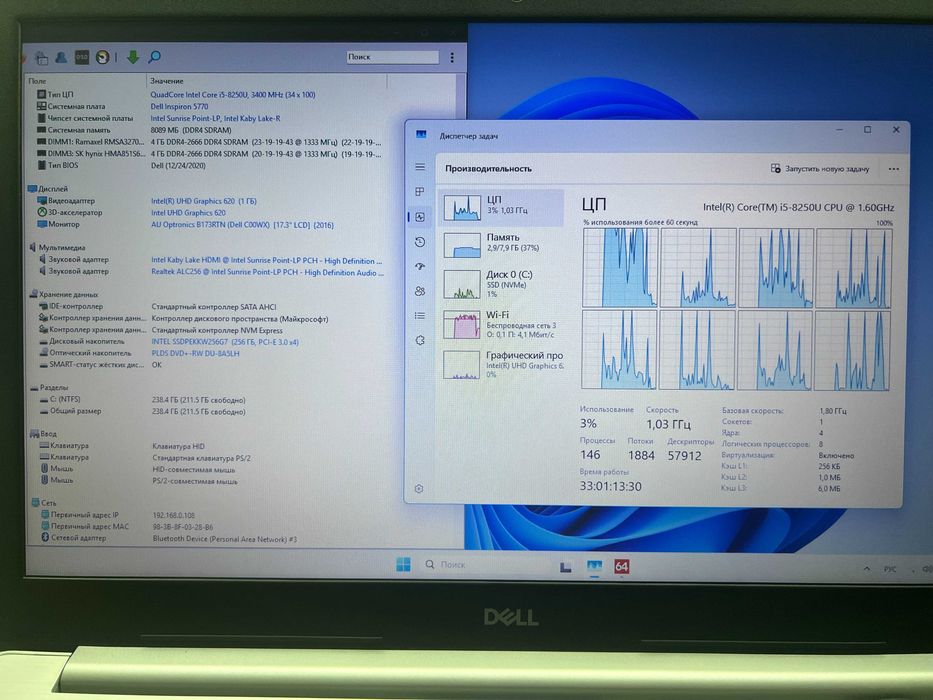The width and height of the screenshot is (933, 700).
Task: Select the Сетевой адаптер Bluetooth icon row
Action: 45,538
